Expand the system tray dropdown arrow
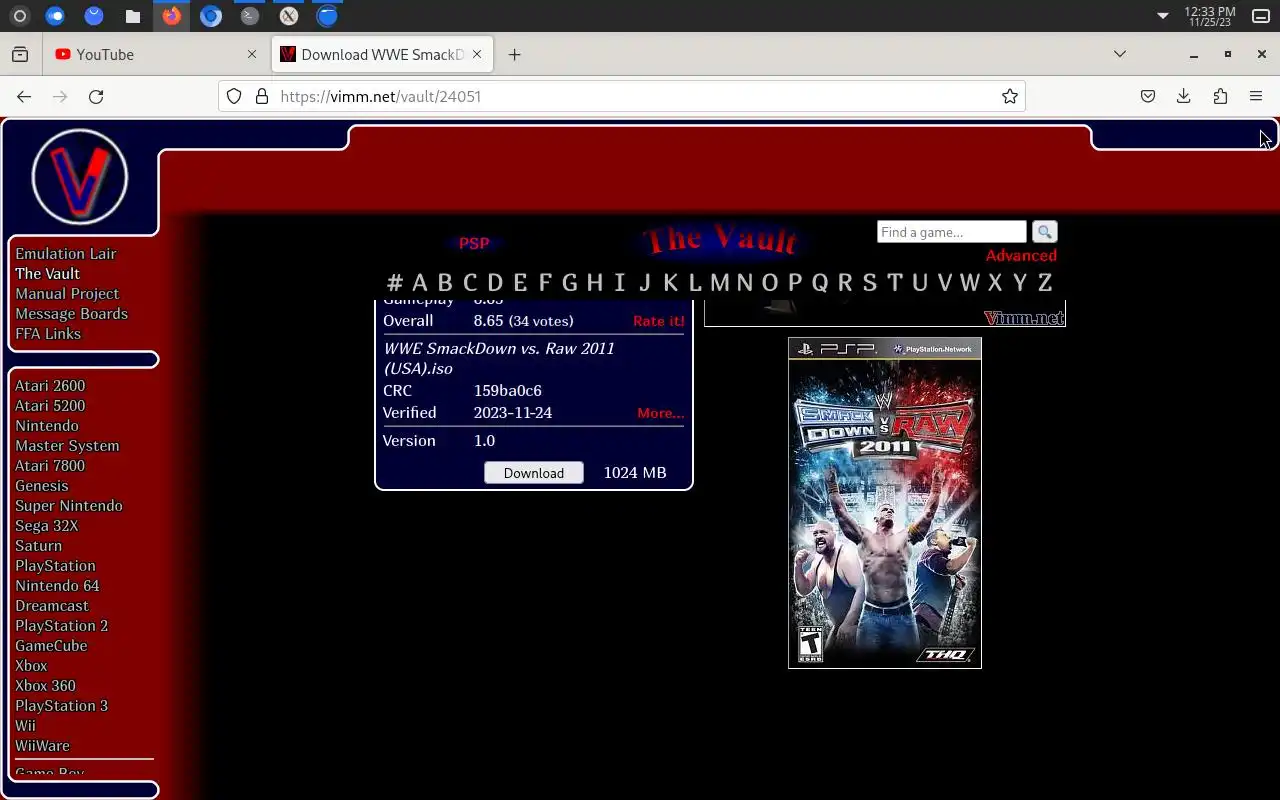 tap(1162, 16)
